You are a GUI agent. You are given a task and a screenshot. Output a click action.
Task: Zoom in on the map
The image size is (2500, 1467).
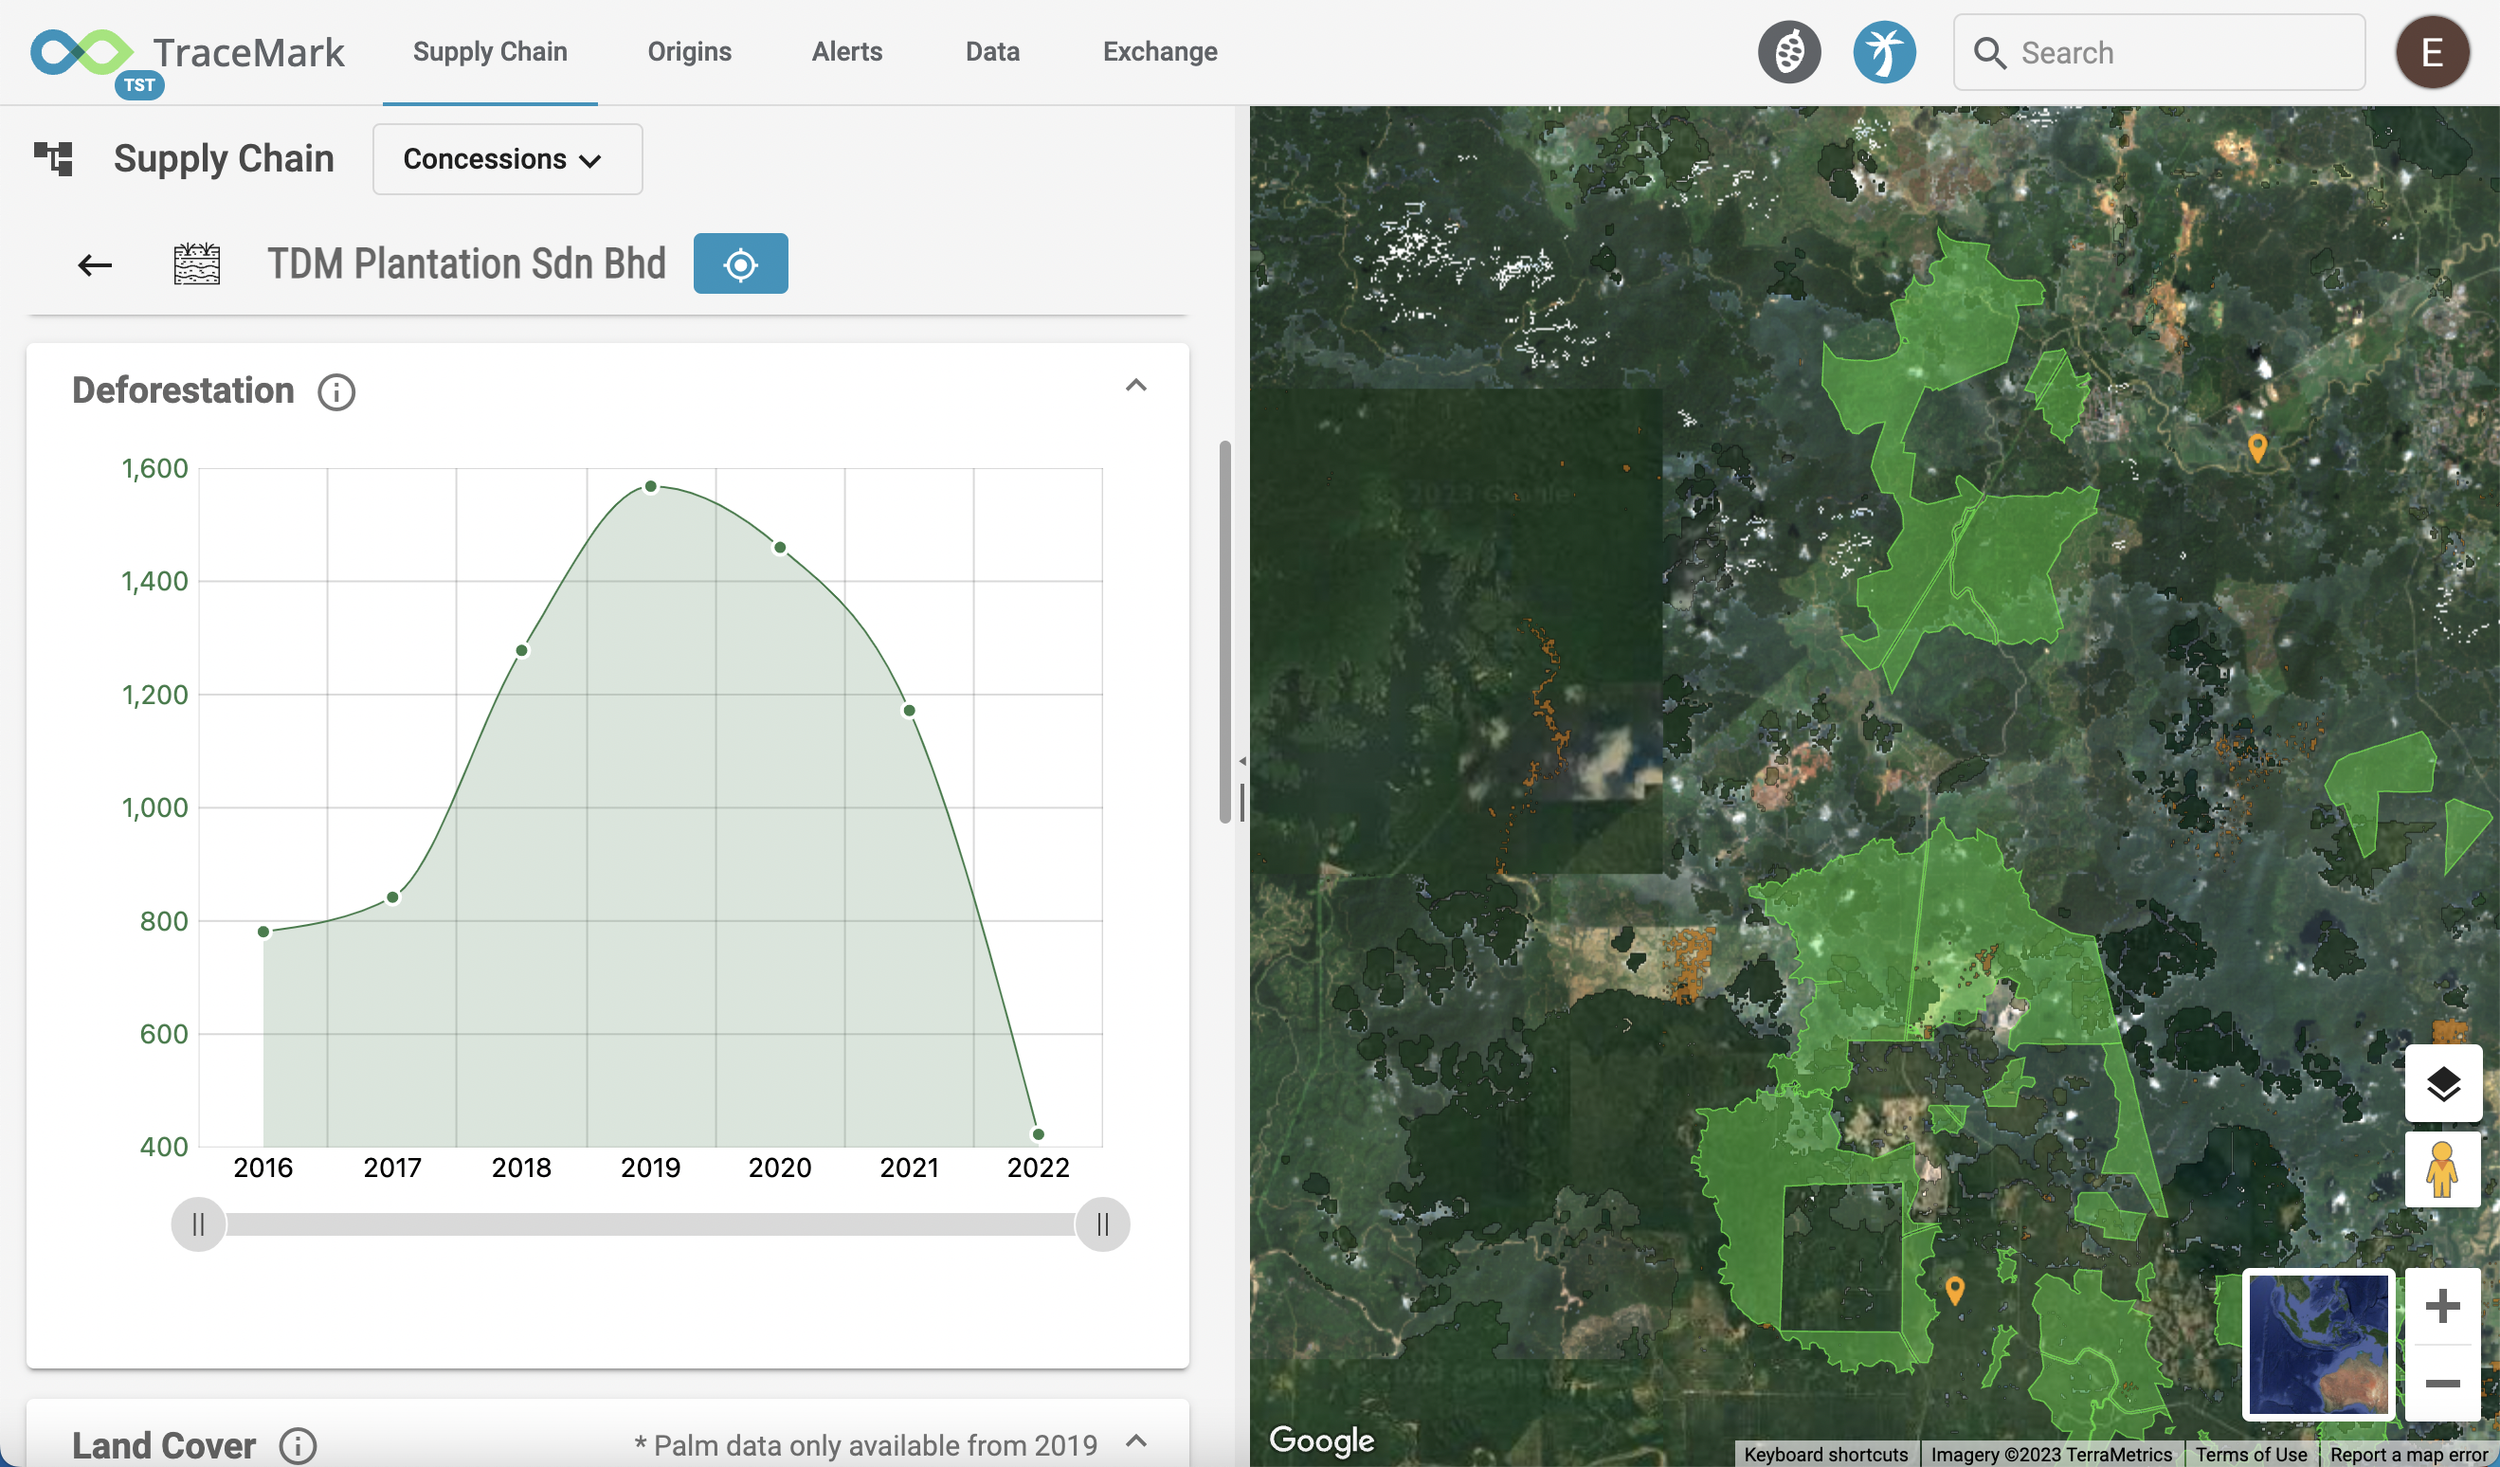(x=2443, y=1306)
